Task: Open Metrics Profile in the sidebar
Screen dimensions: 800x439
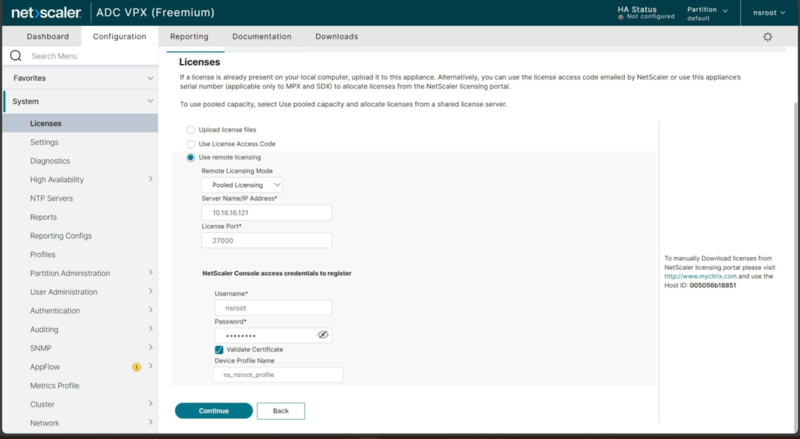Action: pyautogui.click(x=55, y=385)
